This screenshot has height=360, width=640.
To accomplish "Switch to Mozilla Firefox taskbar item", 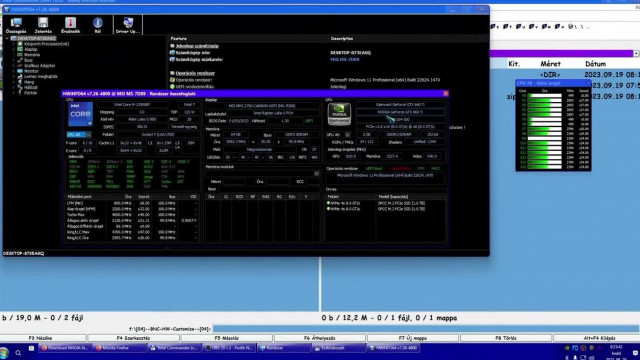I will pyautogui.click(x=120, y=348).
